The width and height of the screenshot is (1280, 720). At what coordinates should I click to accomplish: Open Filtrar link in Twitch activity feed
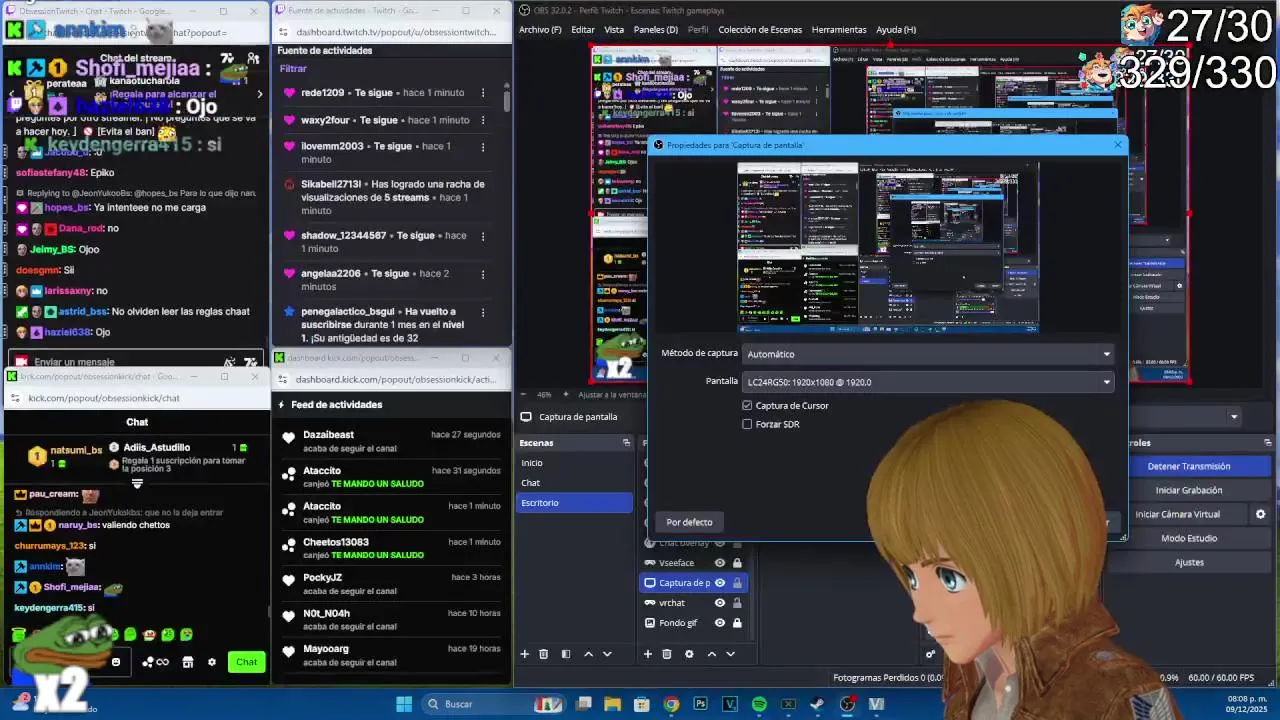click(293, 69)
